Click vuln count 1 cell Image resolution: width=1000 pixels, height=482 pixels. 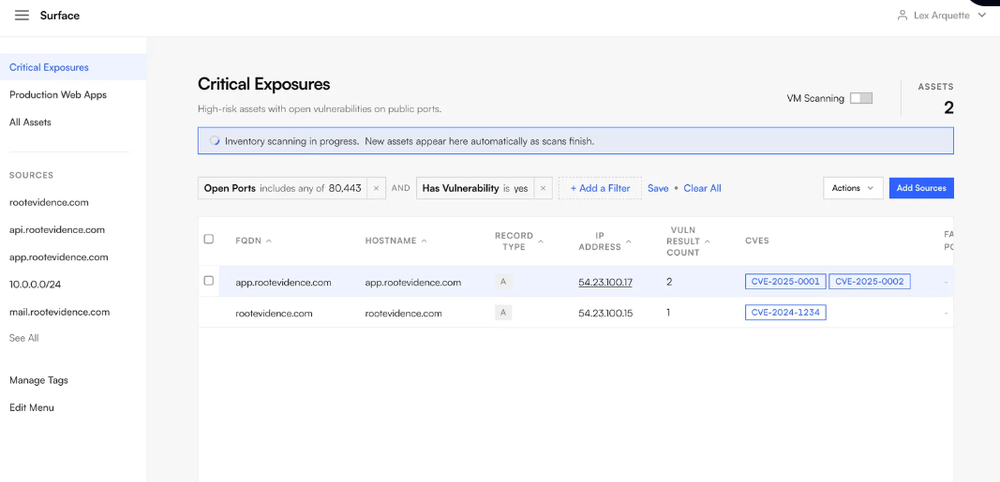(668, 312)
